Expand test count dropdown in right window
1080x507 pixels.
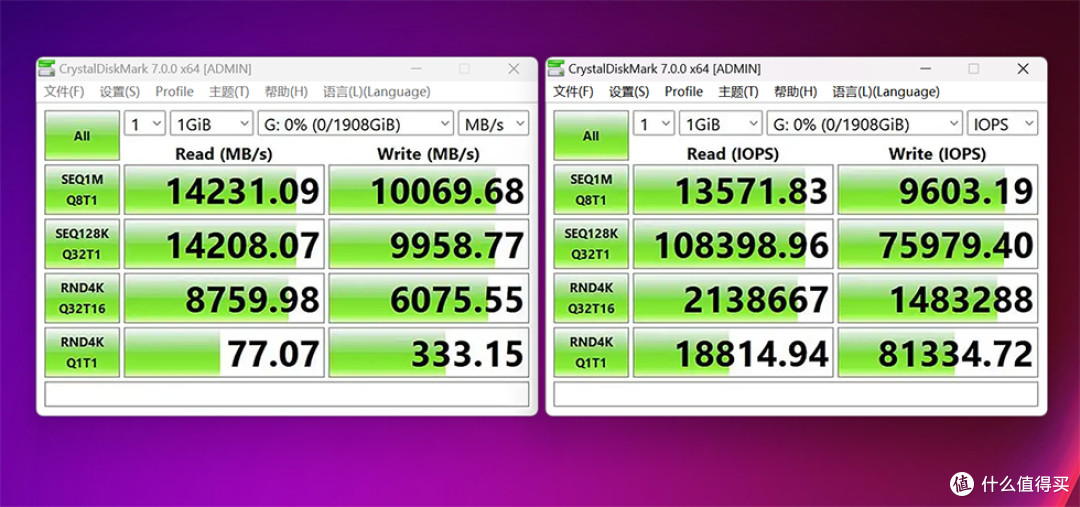coord(654,124)
